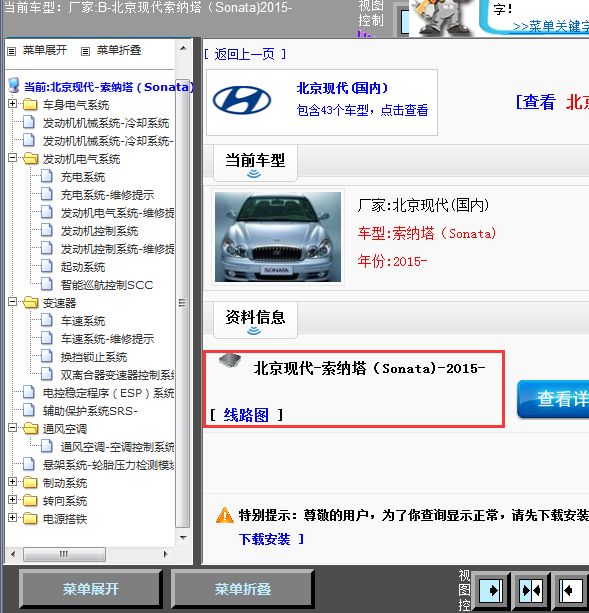The image size is (589, 613).
Task: Select the computer icon beside 当前:北京现代-索纳塔
Action: point(14,86)
